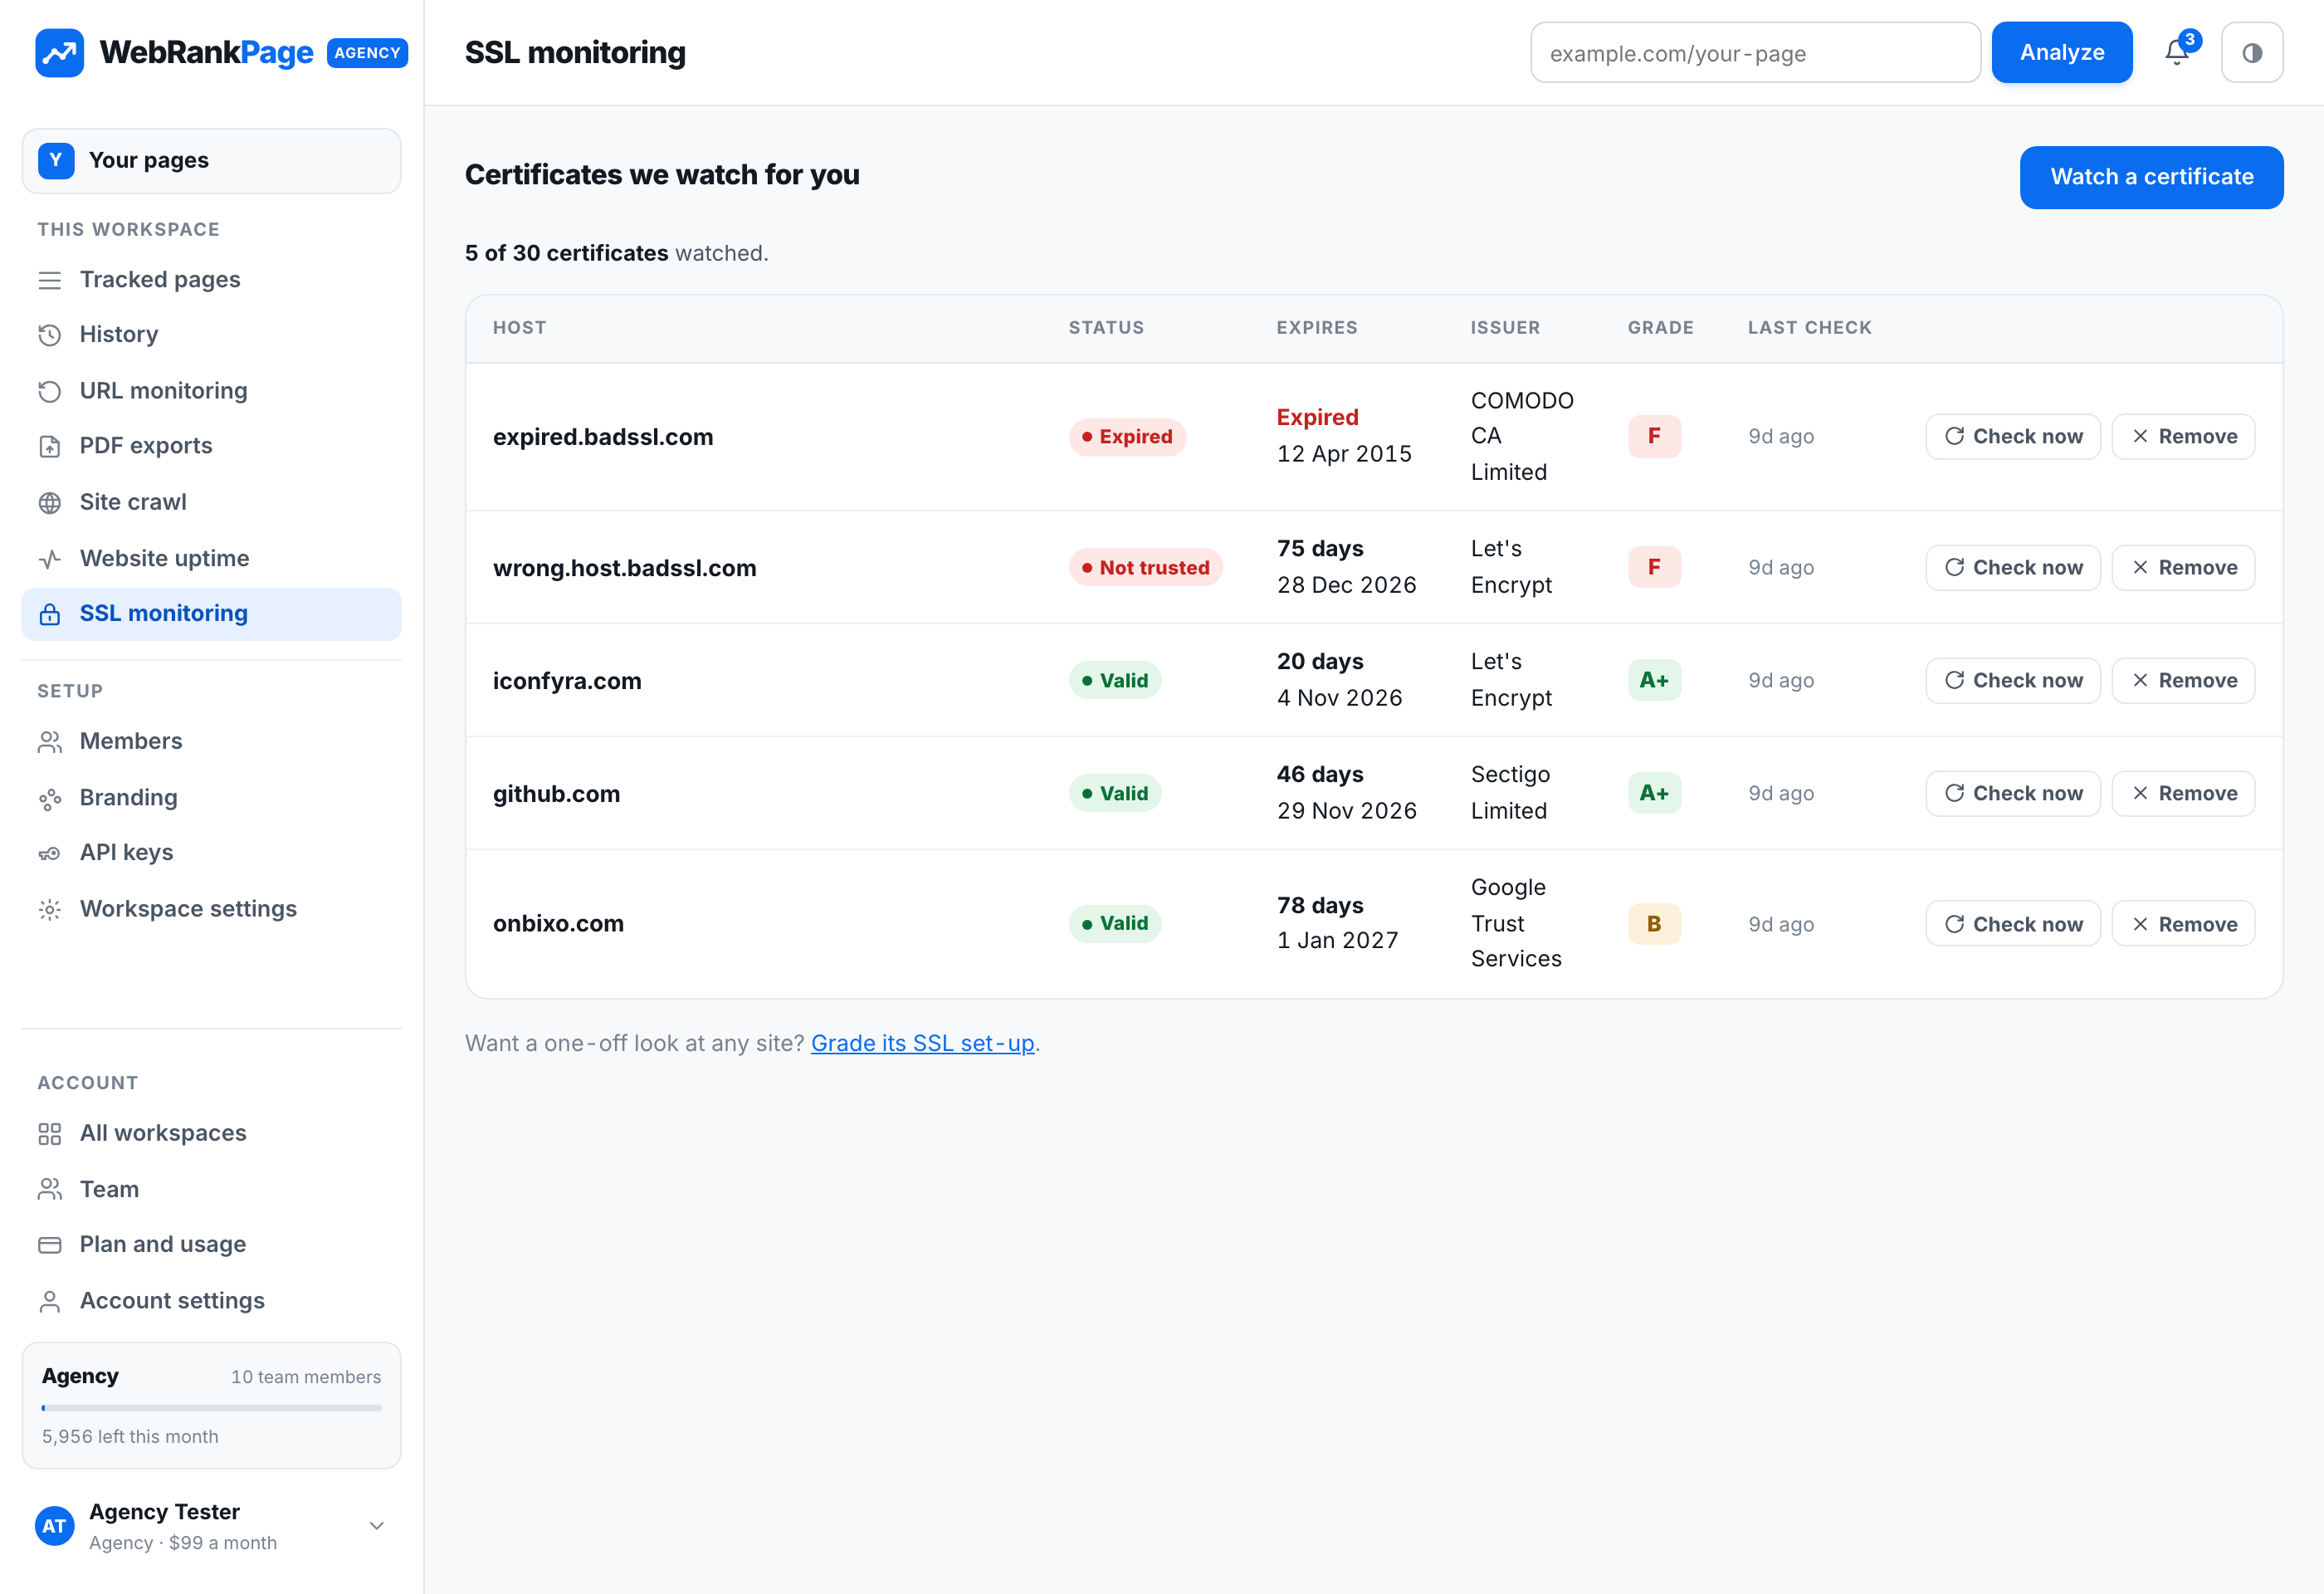Click the Not trusted status badge
Screen dimensions: 2324x1594
(x=1145, y=568)
